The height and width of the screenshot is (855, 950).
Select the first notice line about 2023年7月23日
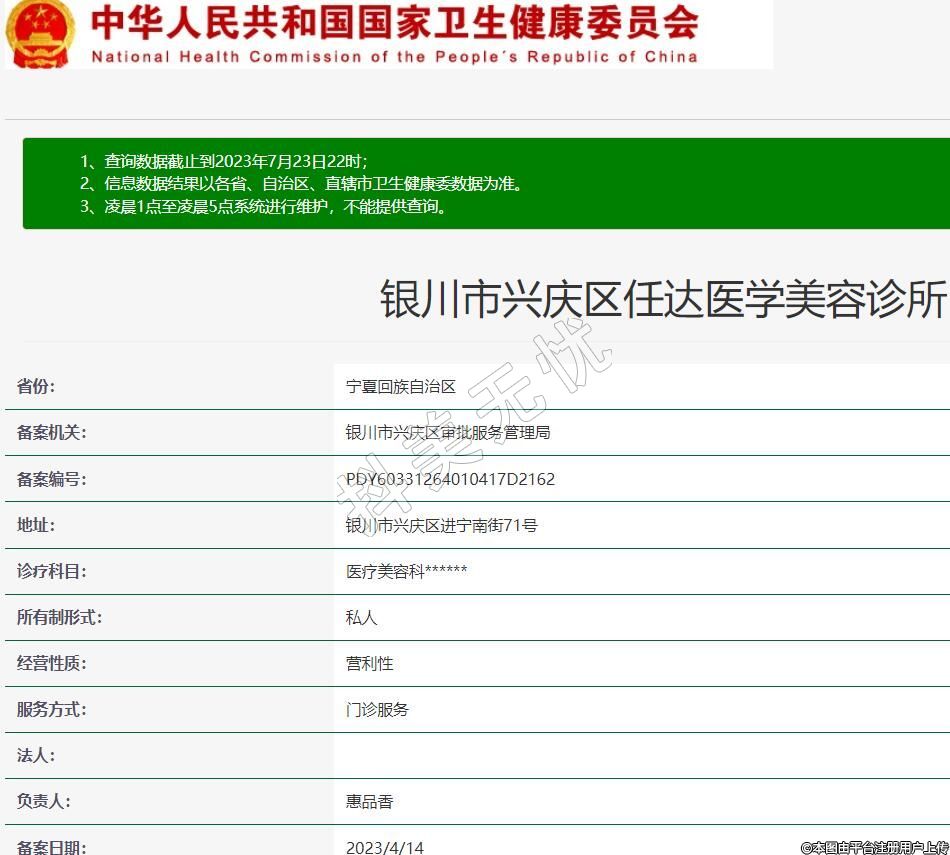click(223, 161)
